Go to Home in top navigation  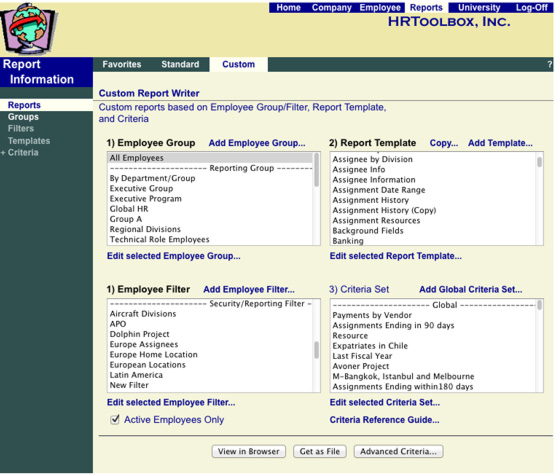coord(288,7)
